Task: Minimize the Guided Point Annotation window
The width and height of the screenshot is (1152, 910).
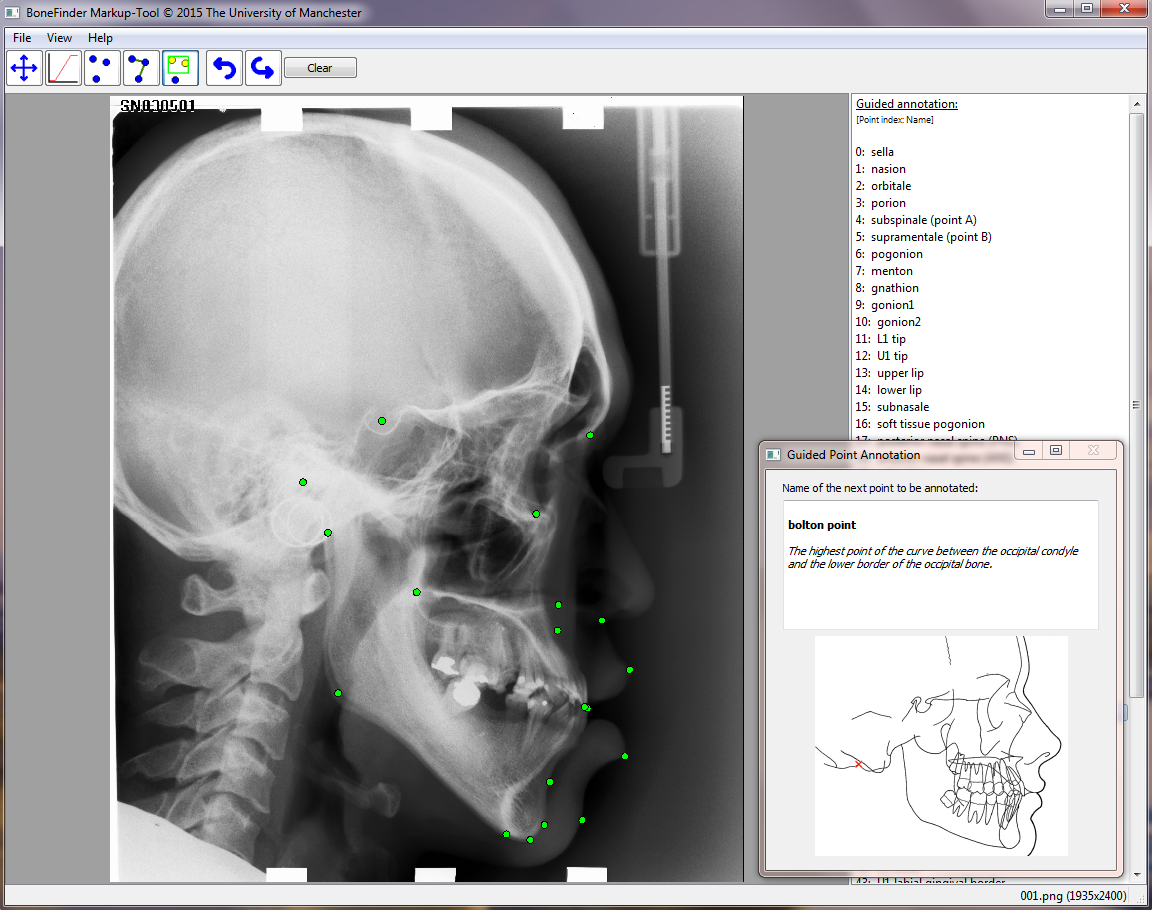Action: [x=1028, y=452]
